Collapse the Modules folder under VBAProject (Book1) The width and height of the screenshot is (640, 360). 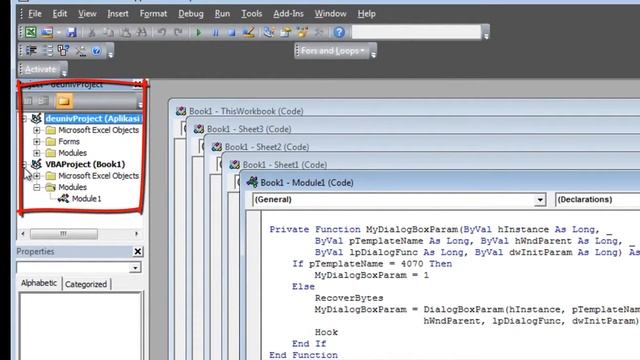coord(37,187)
